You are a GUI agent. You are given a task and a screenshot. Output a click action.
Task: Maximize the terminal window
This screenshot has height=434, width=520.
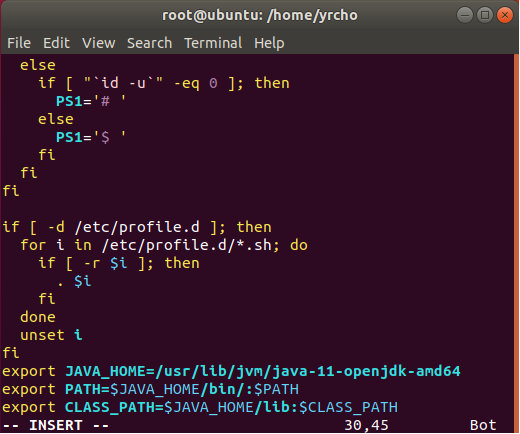[485, 15]
